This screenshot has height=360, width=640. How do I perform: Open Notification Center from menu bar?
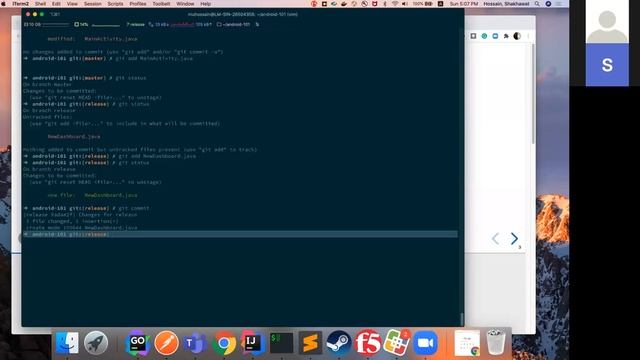point(559,4)
